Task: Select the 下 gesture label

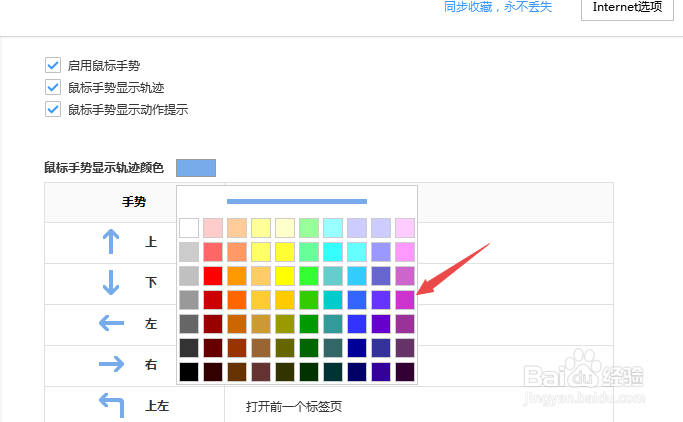Action: 151,283
